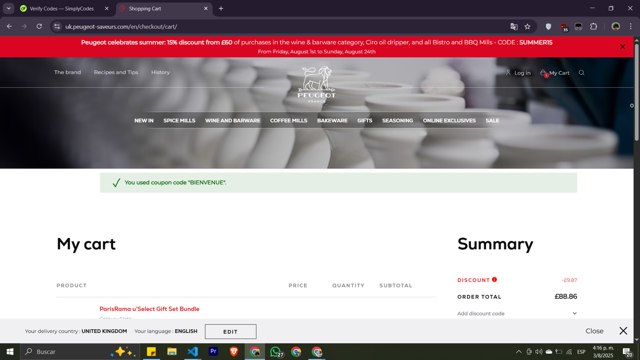Open WINE AND BARWARE menu
Image resolution: width=640 pixels, height=360 pixels.
point(232,120)
